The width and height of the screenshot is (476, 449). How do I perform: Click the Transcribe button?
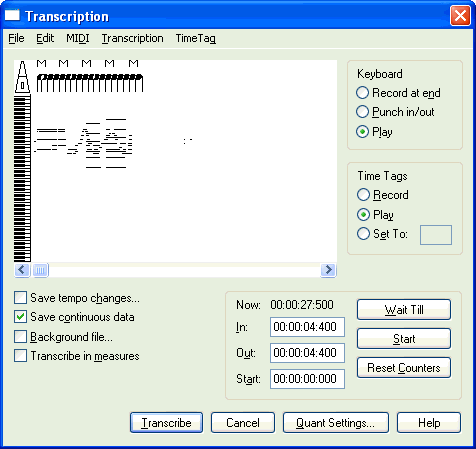pyautogui.click(x=166, y=423)
